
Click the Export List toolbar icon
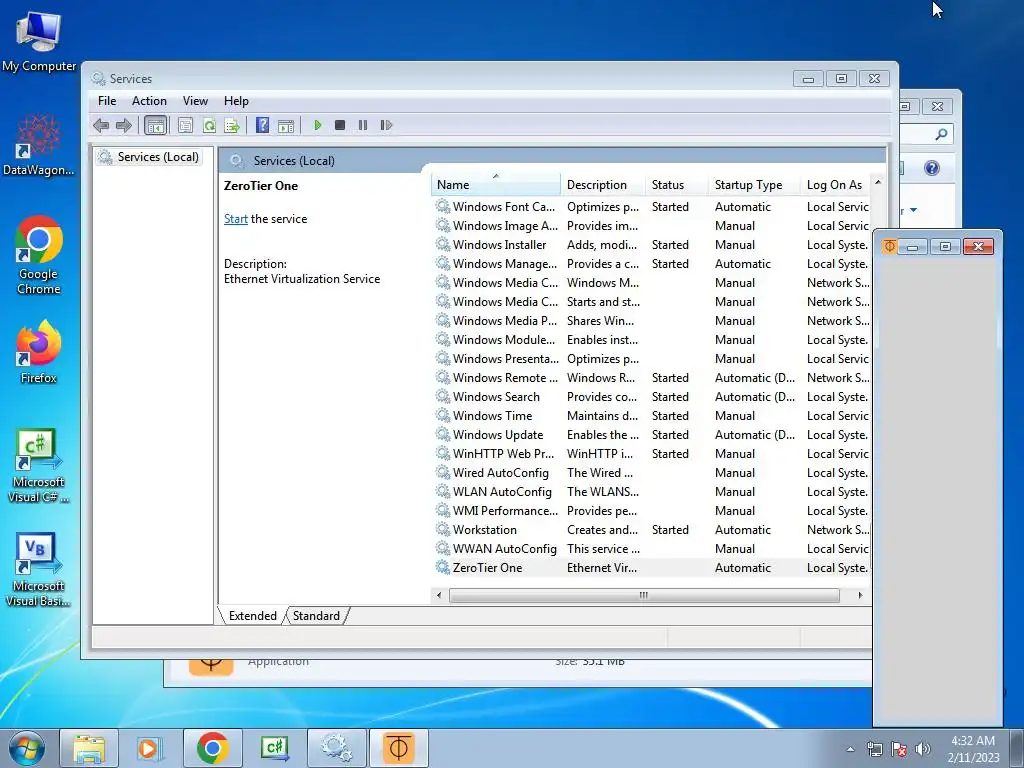tap(232, 125)
